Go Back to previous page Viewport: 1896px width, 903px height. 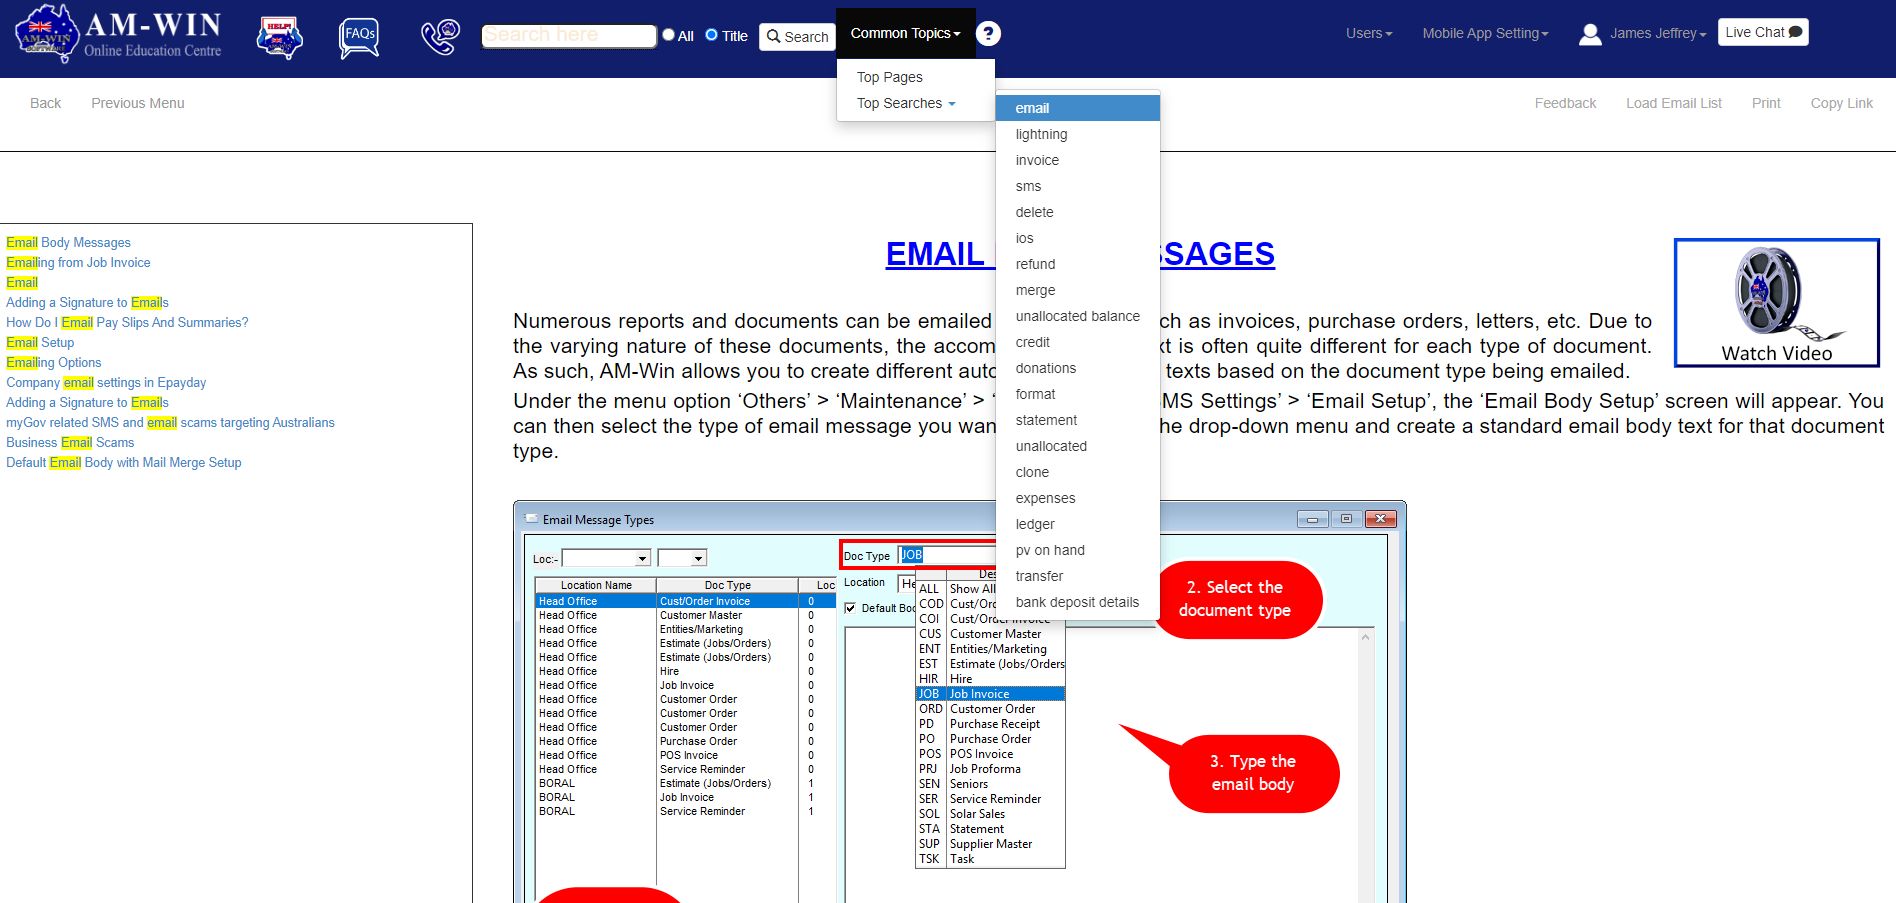[45, 103]
